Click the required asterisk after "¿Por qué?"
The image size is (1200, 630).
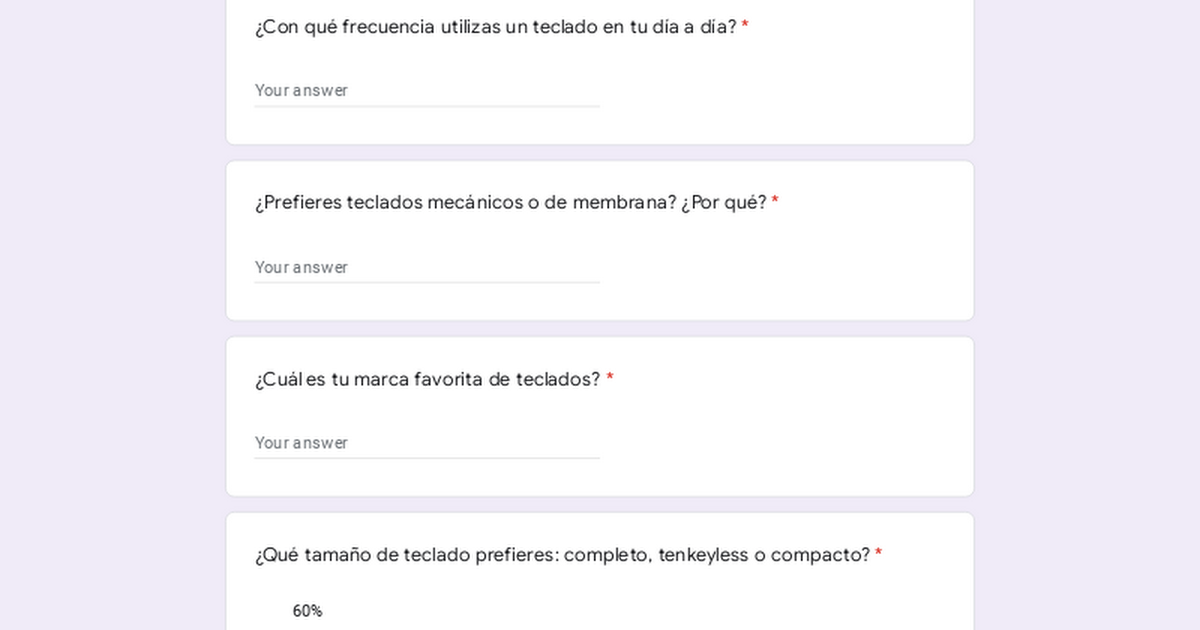[775, 202]
